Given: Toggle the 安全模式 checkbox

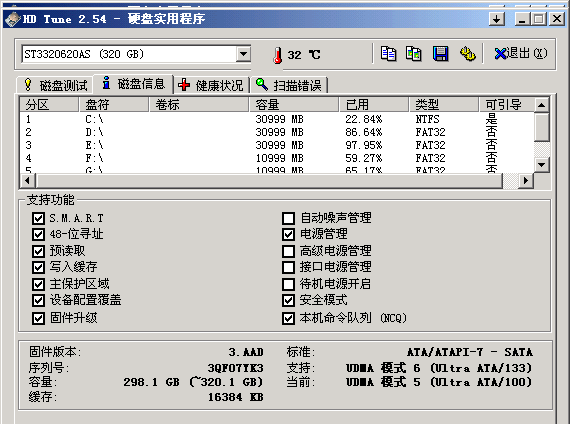Looking at the screenshot, I should point(288,300).
